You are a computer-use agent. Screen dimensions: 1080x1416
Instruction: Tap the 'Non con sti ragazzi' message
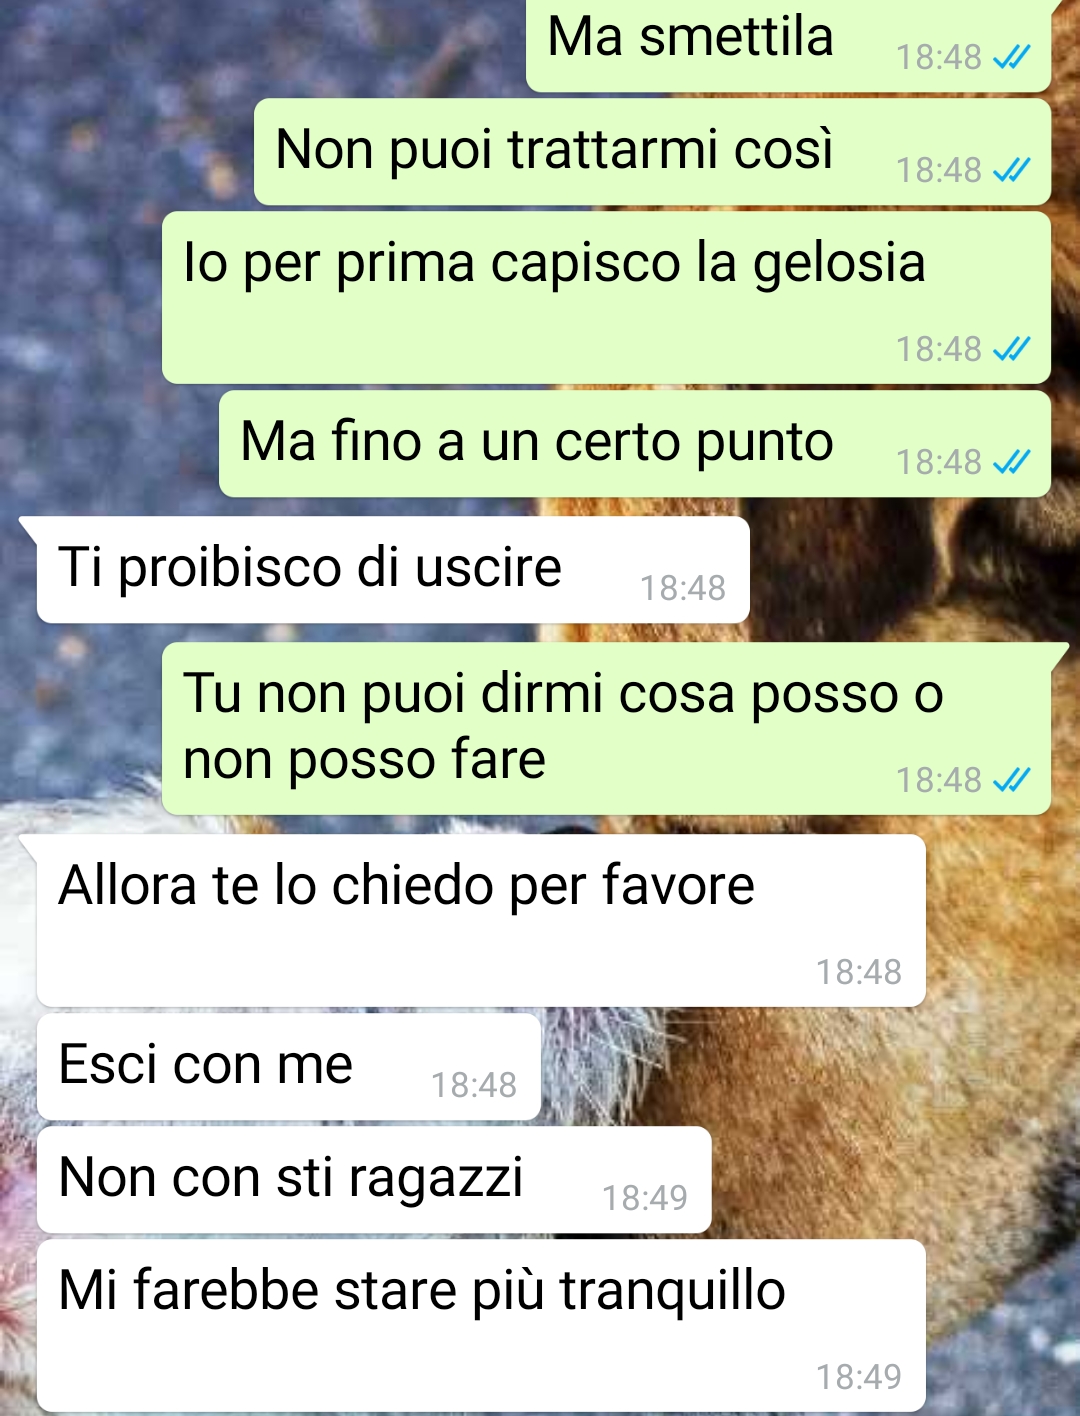[374, 1180]
